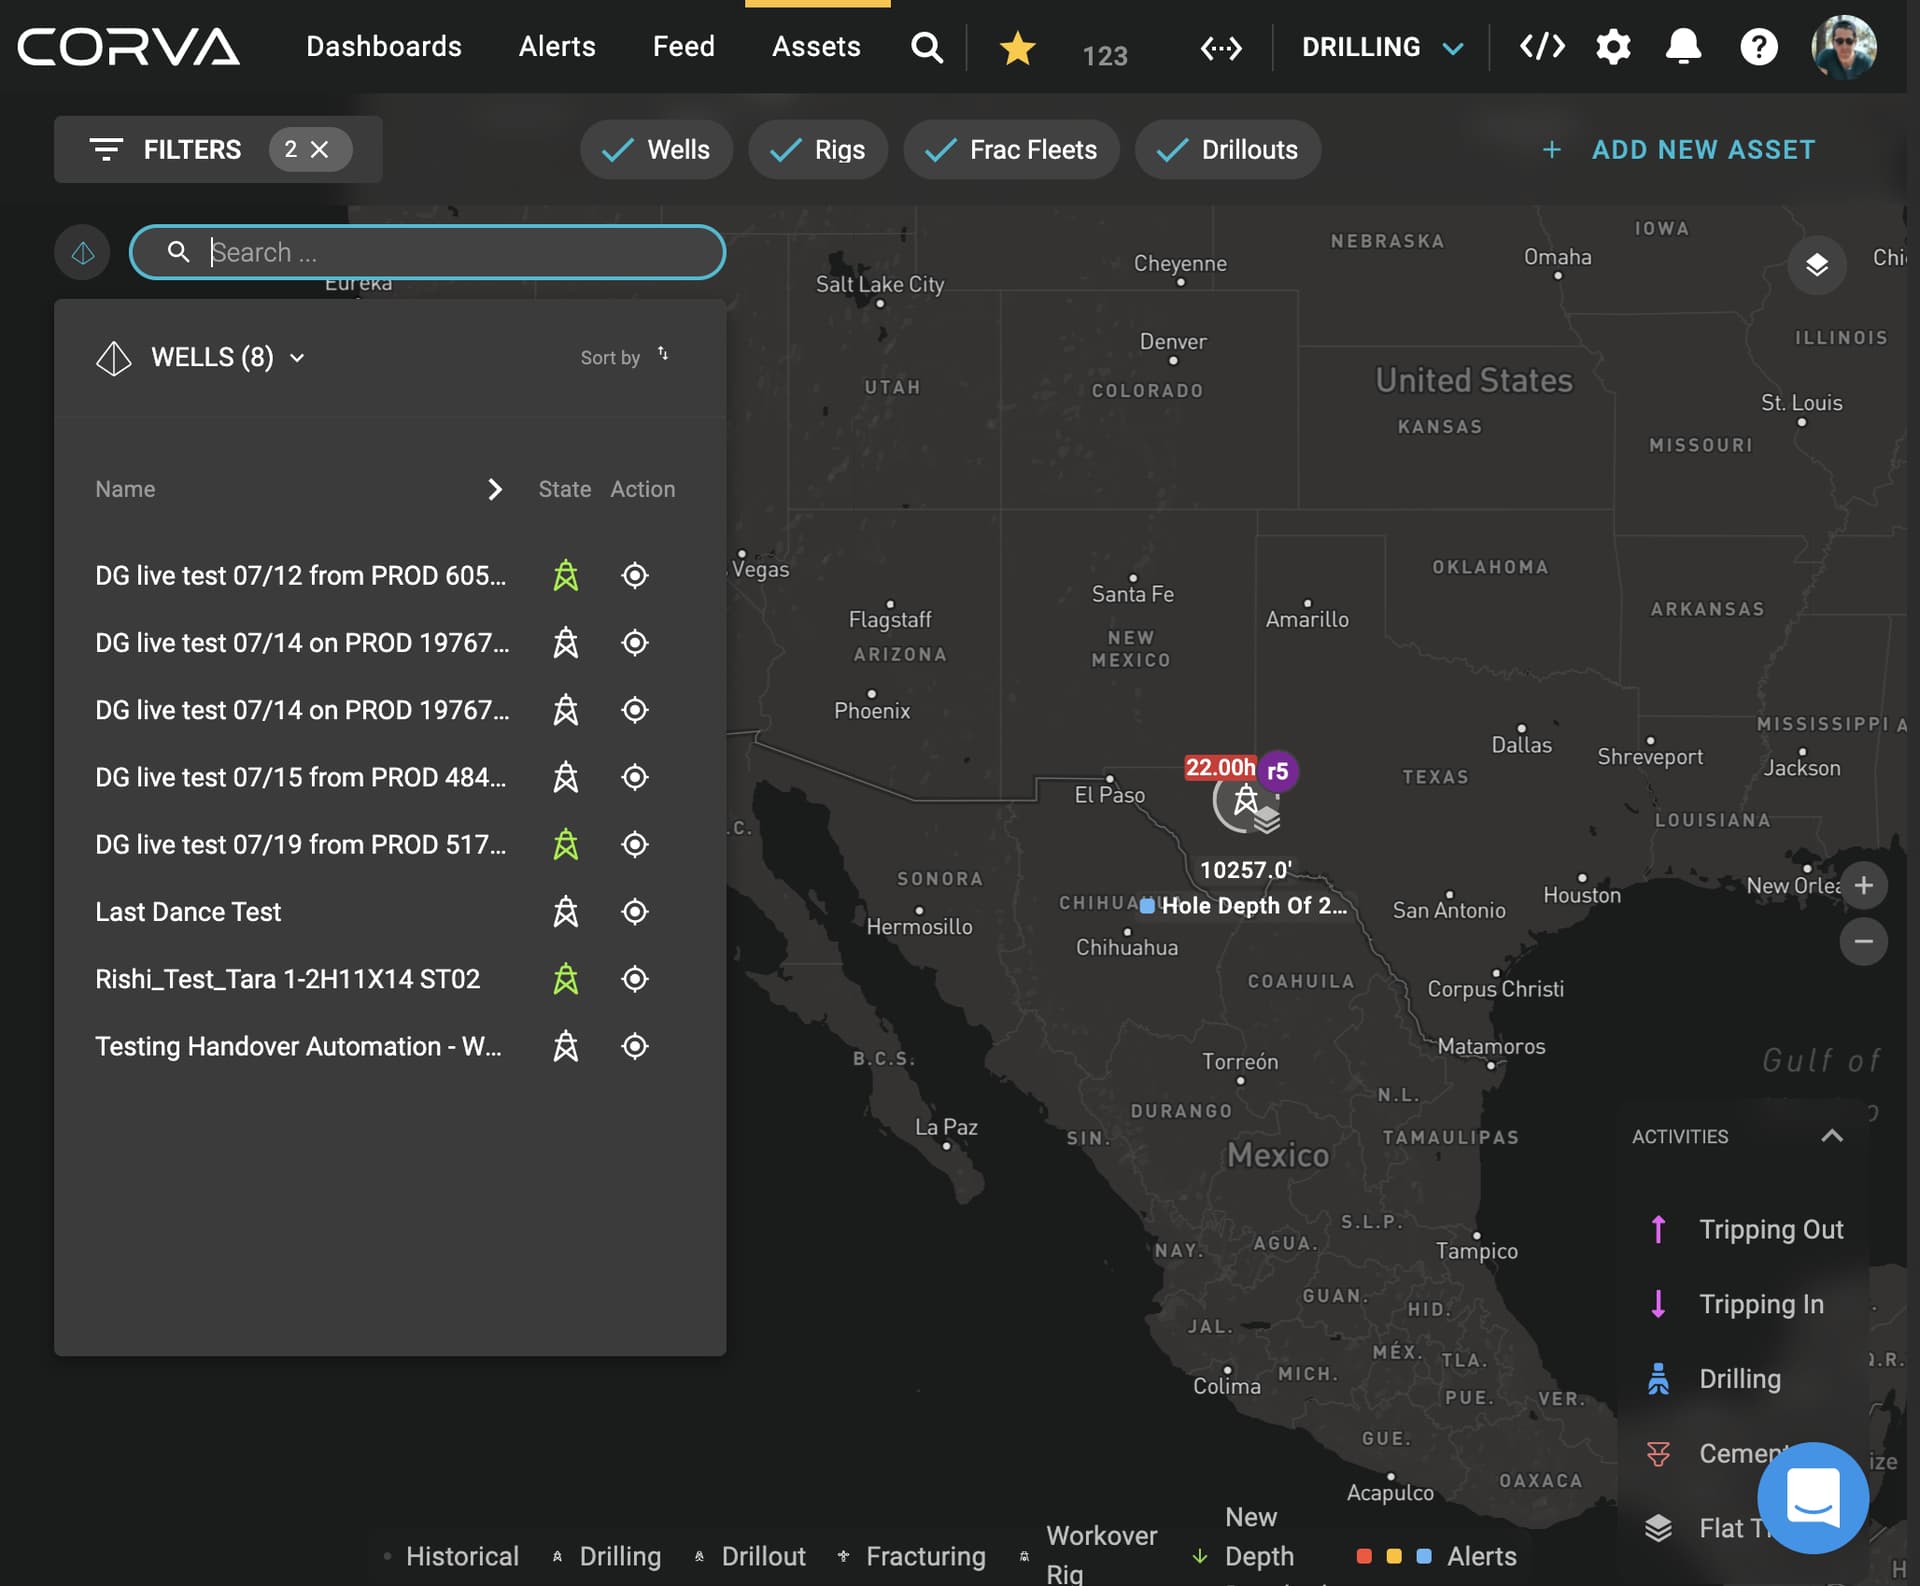Open notifications bell
The width and height of the screenshot is (1920, 1586).
(1684, 46)
